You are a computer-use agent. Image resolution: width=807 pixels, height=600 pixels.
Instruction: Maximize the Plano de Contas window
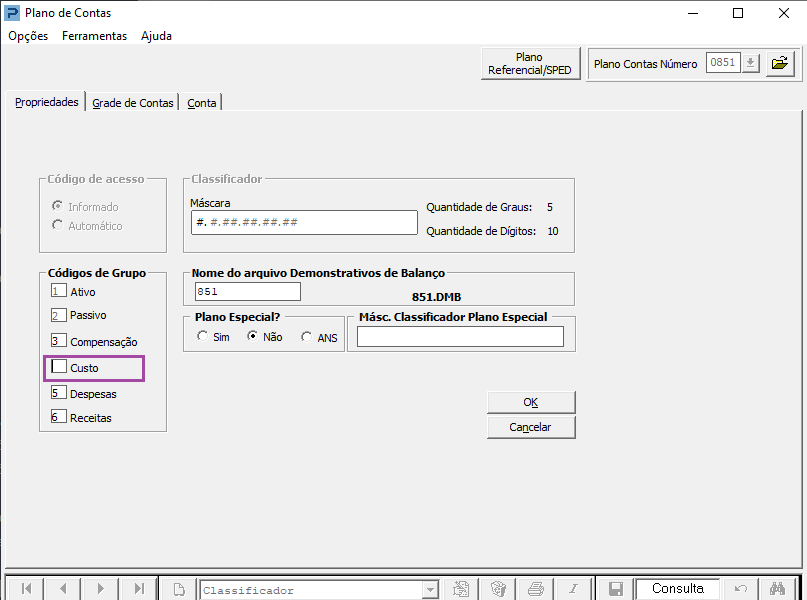pos(738,13)
